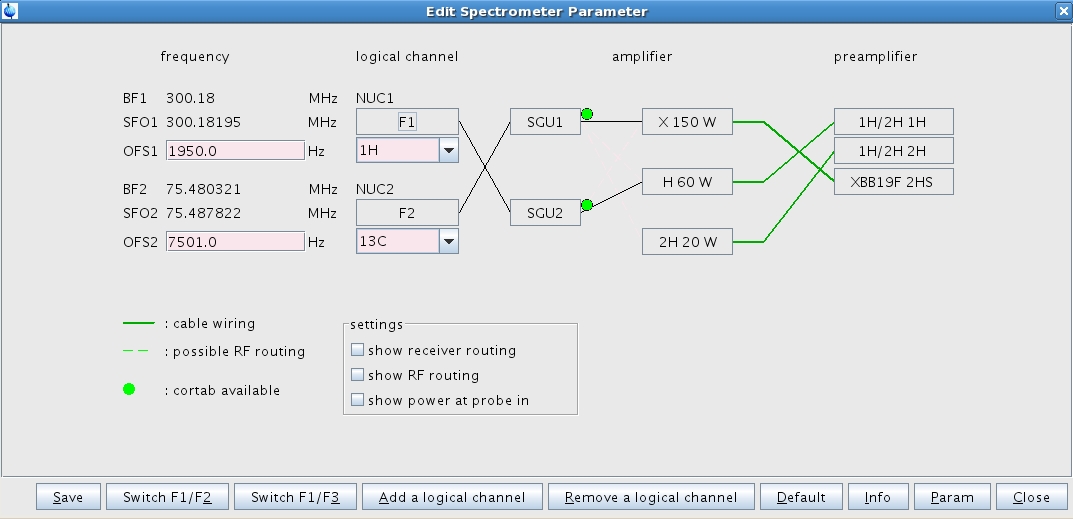Enable the show receiver routing checkbox
Screen dimensions: 1073x519
(x=358, y=350)
